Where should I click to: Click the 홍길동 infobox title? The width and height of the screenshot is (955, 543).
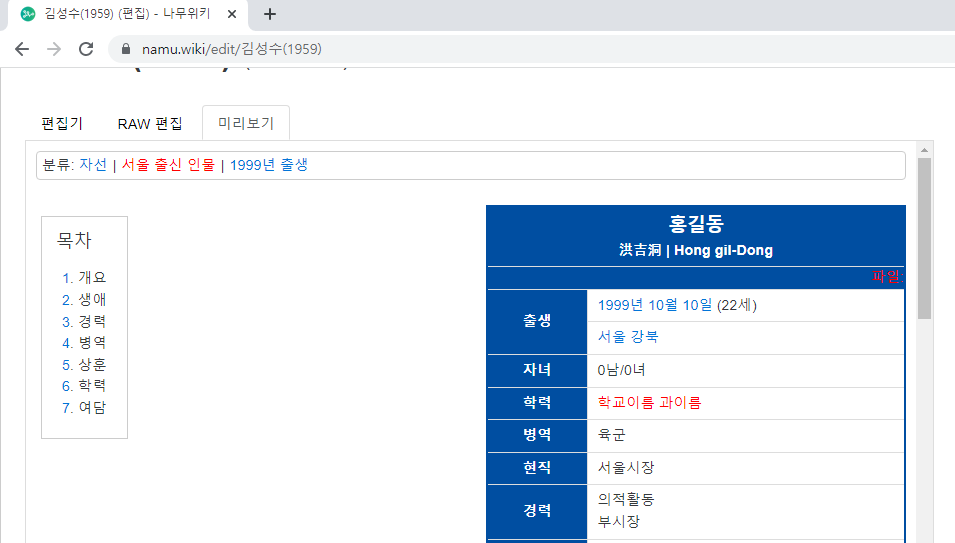tap(696, 224)
